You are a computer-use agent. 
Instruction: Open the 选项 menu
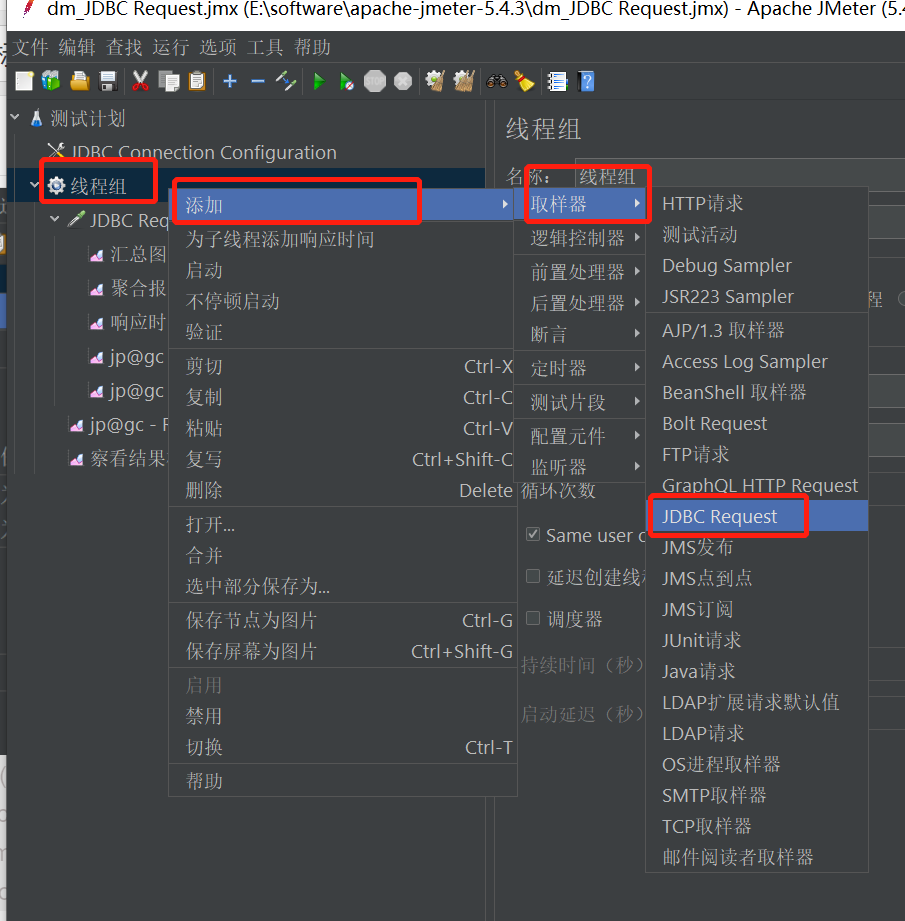[x=218, y=47]
